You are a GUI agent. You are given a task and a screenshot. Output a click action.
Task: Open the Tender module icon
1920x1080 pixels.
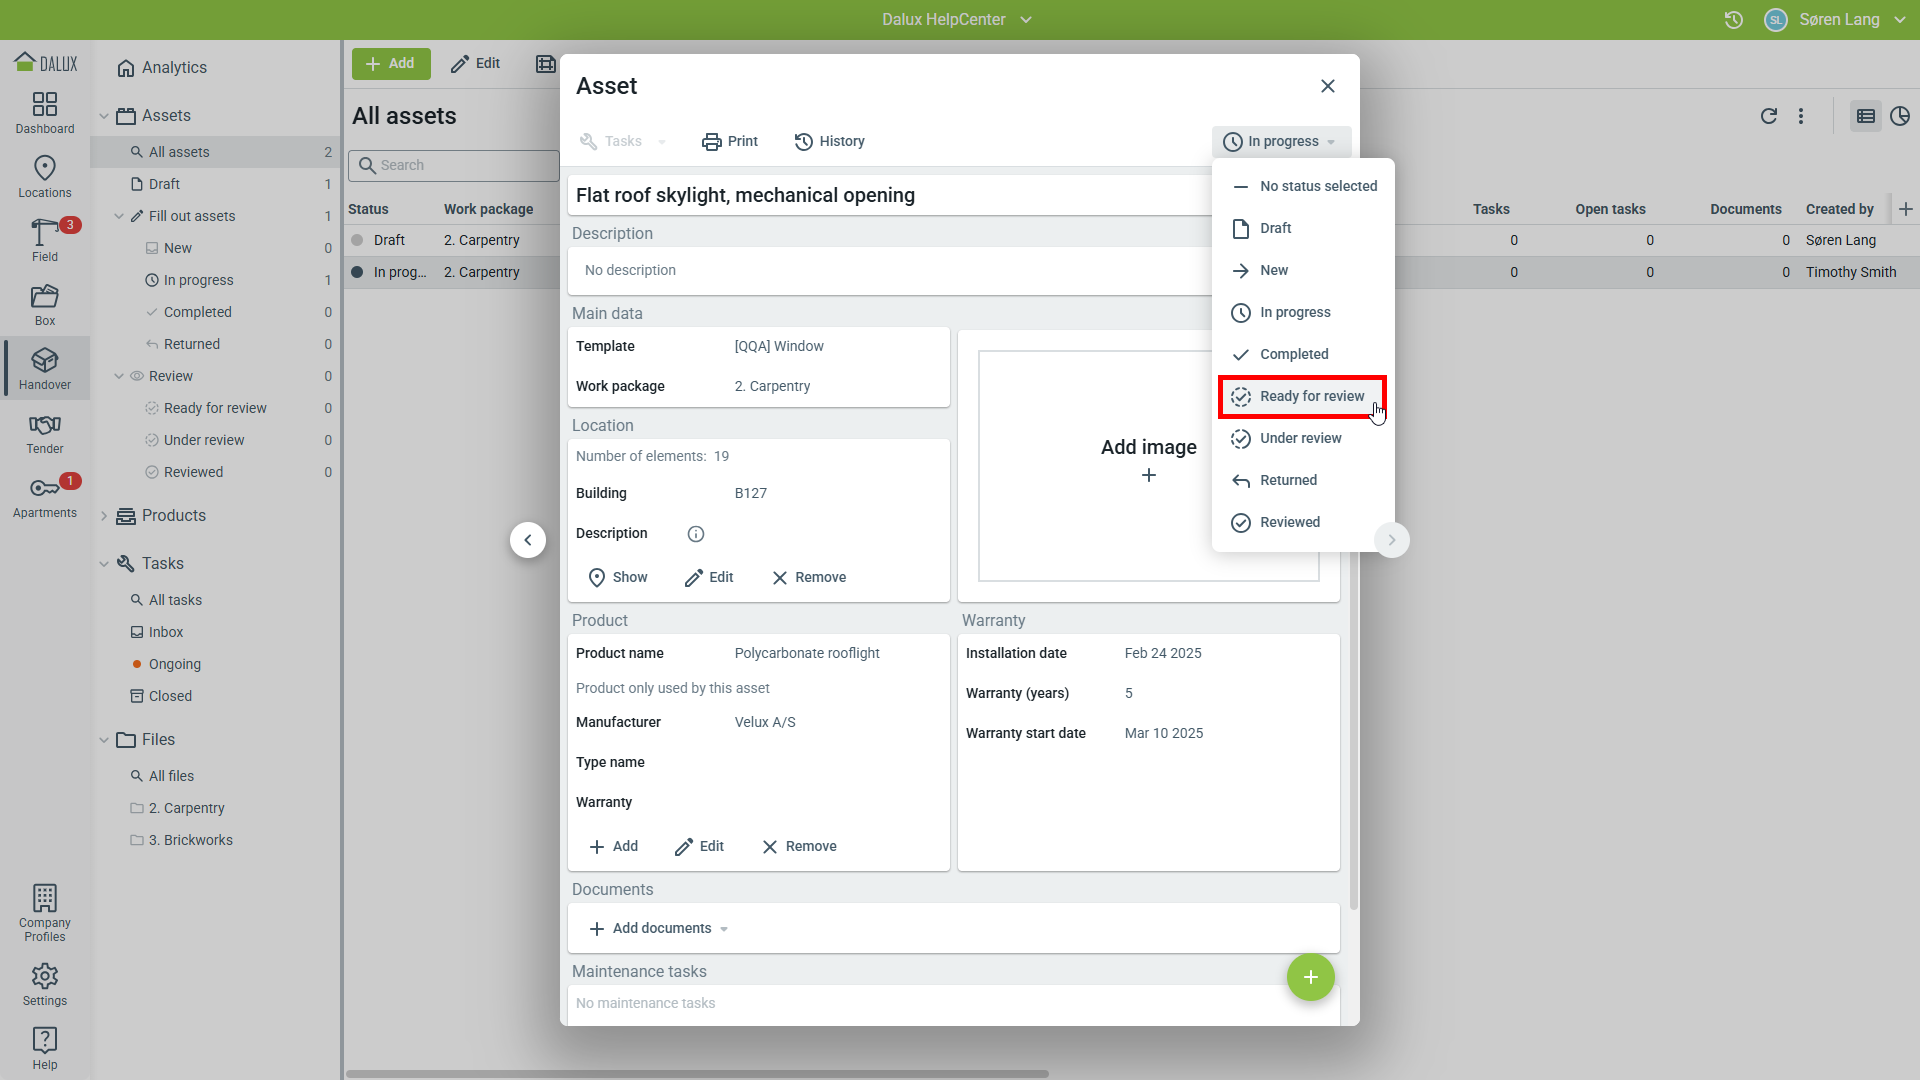tap(45, 425)
